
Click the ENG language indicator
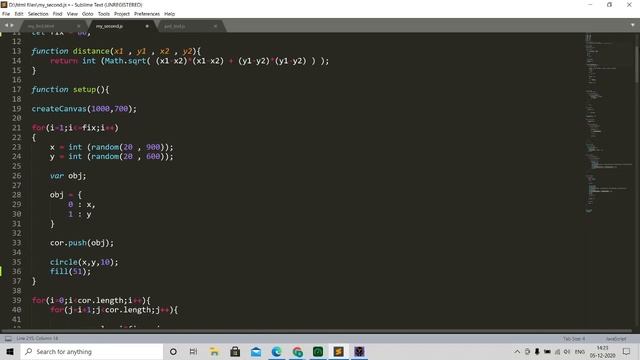pos(580,351)
